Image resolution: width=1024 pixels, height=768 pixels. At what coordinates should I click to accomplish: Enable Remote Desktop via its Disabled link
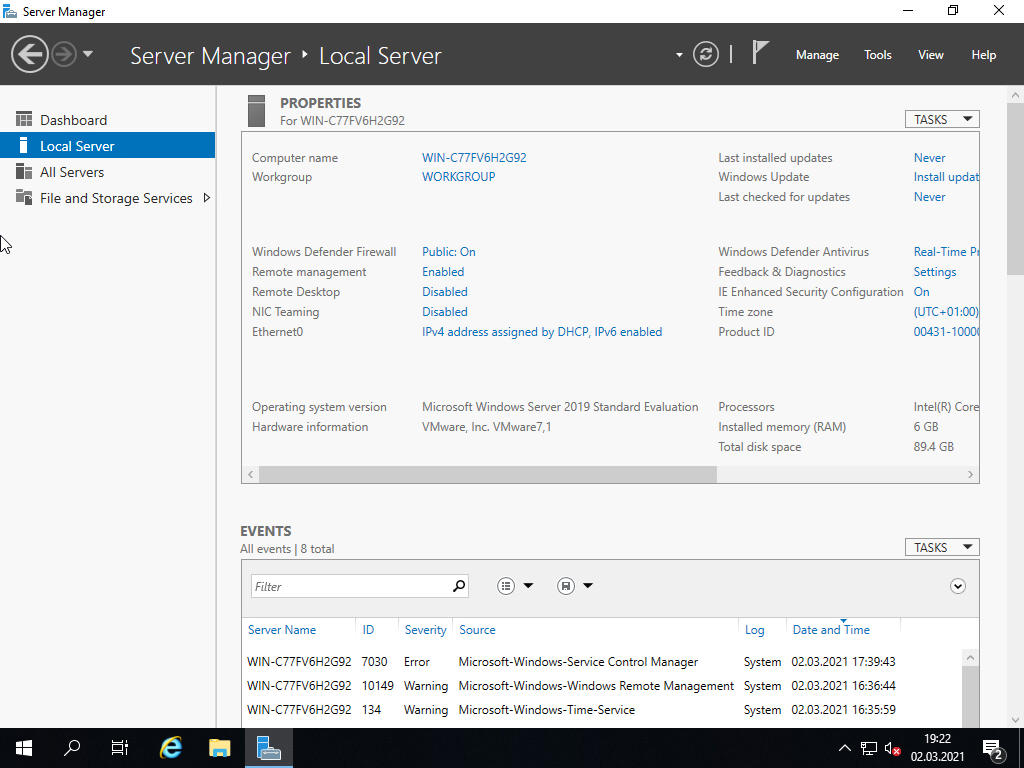tap(444, 291)
